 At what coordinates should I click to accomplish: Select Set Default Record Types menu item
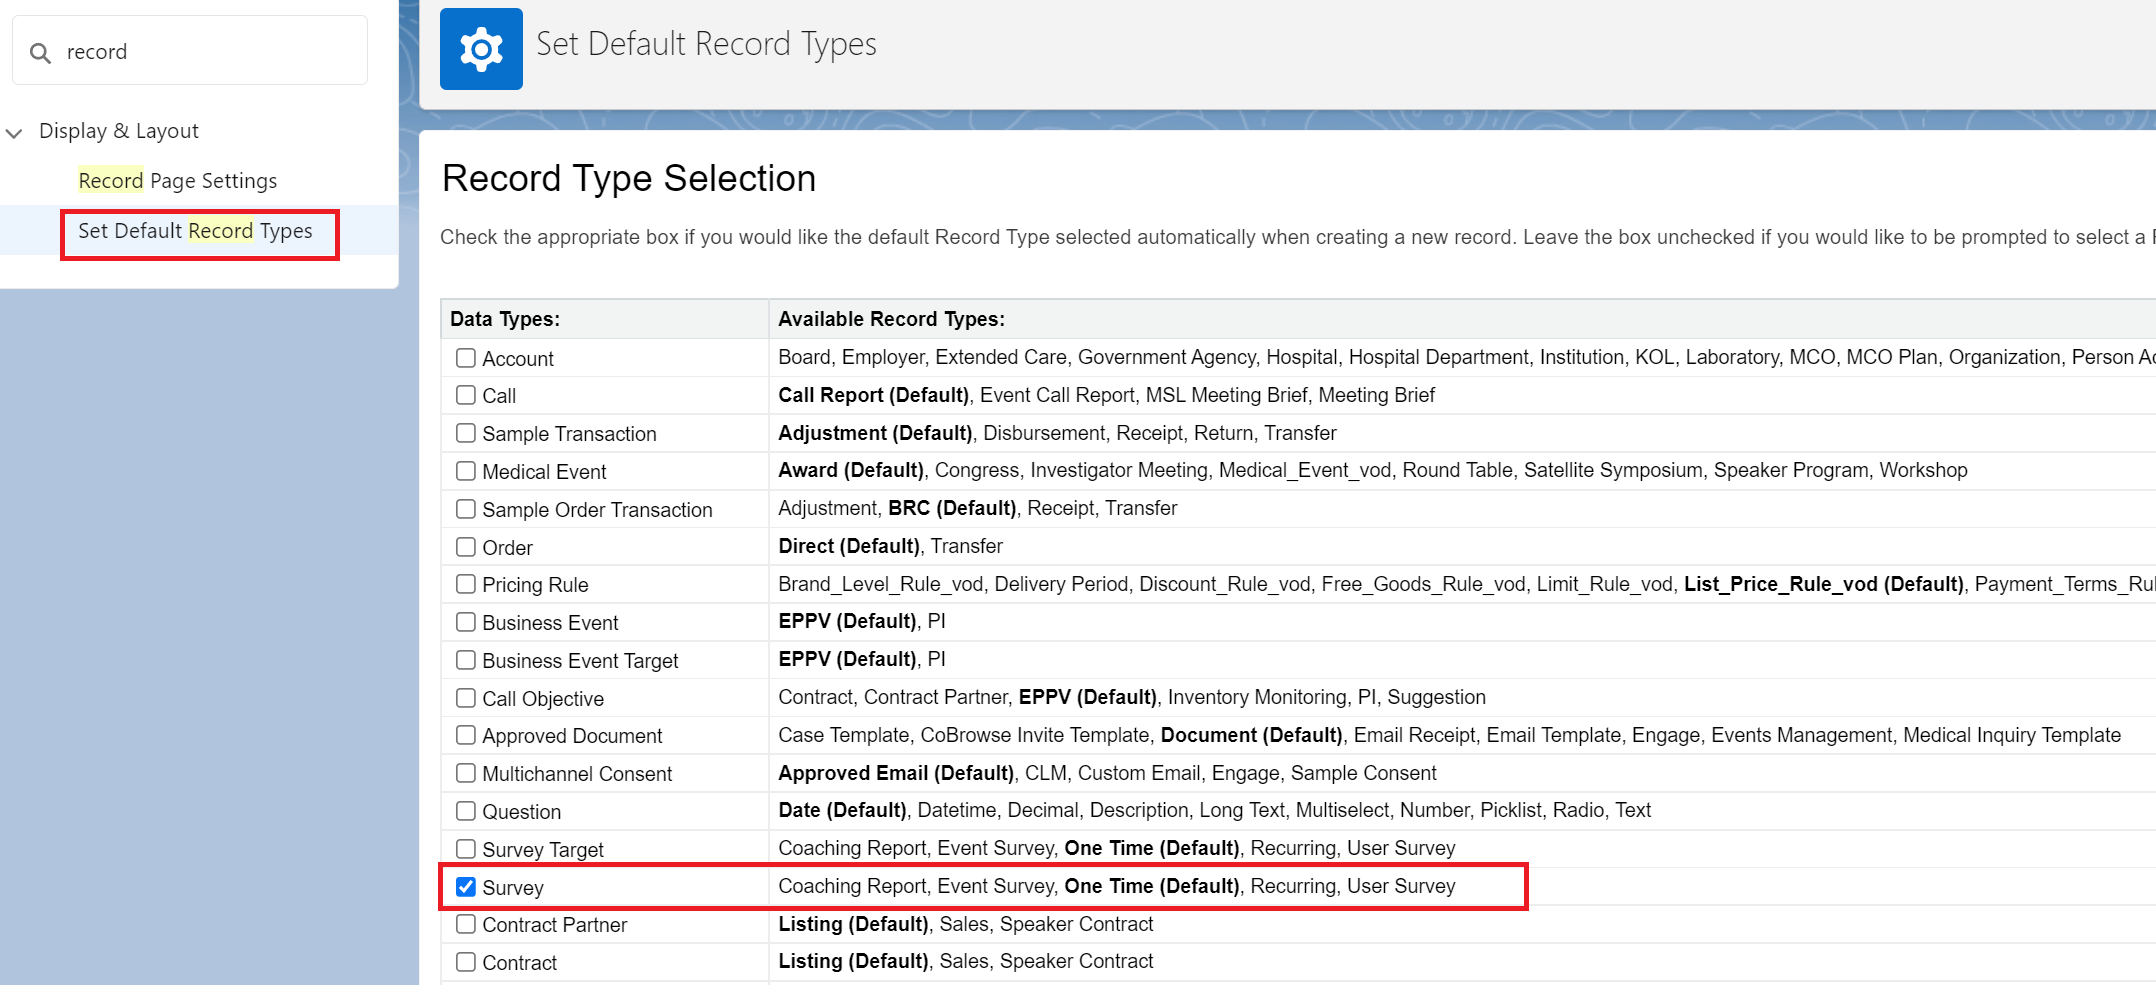click(x=195, y=231)
